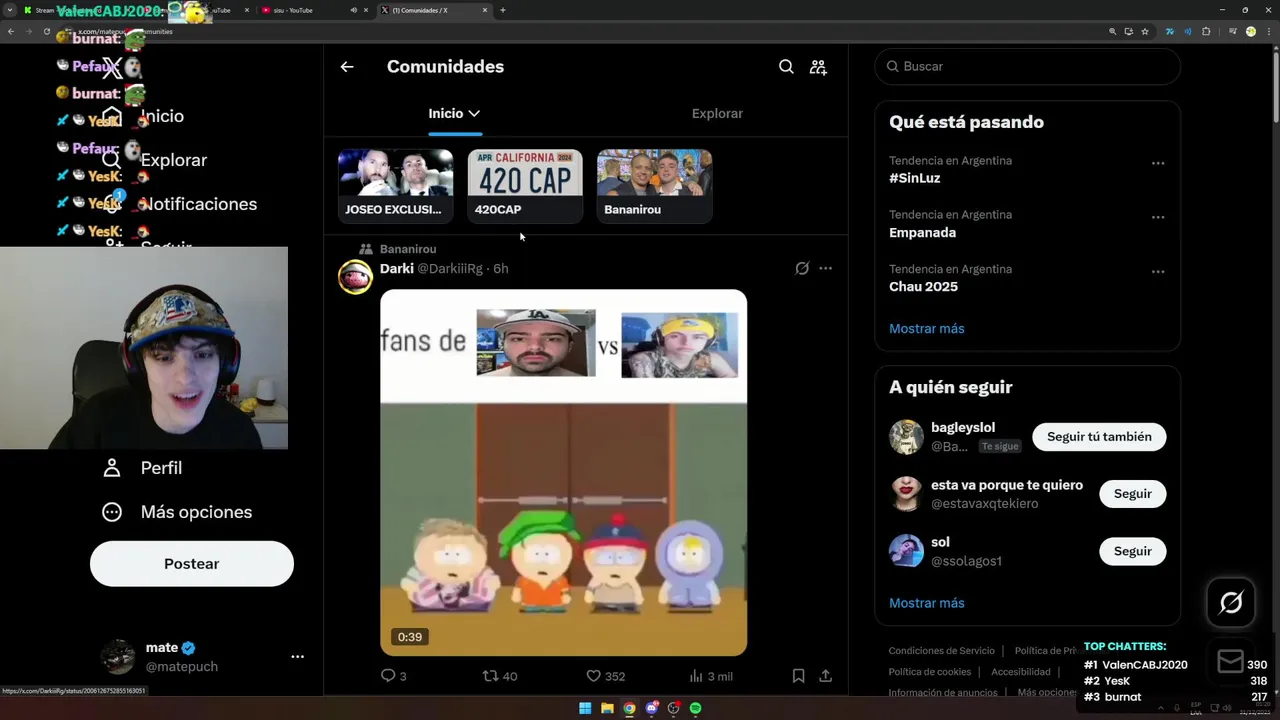This screenshot has width=1280, height=720.
Task: Open Darki's profile name link
Action: pyautogui.click(x=397, y=268)
